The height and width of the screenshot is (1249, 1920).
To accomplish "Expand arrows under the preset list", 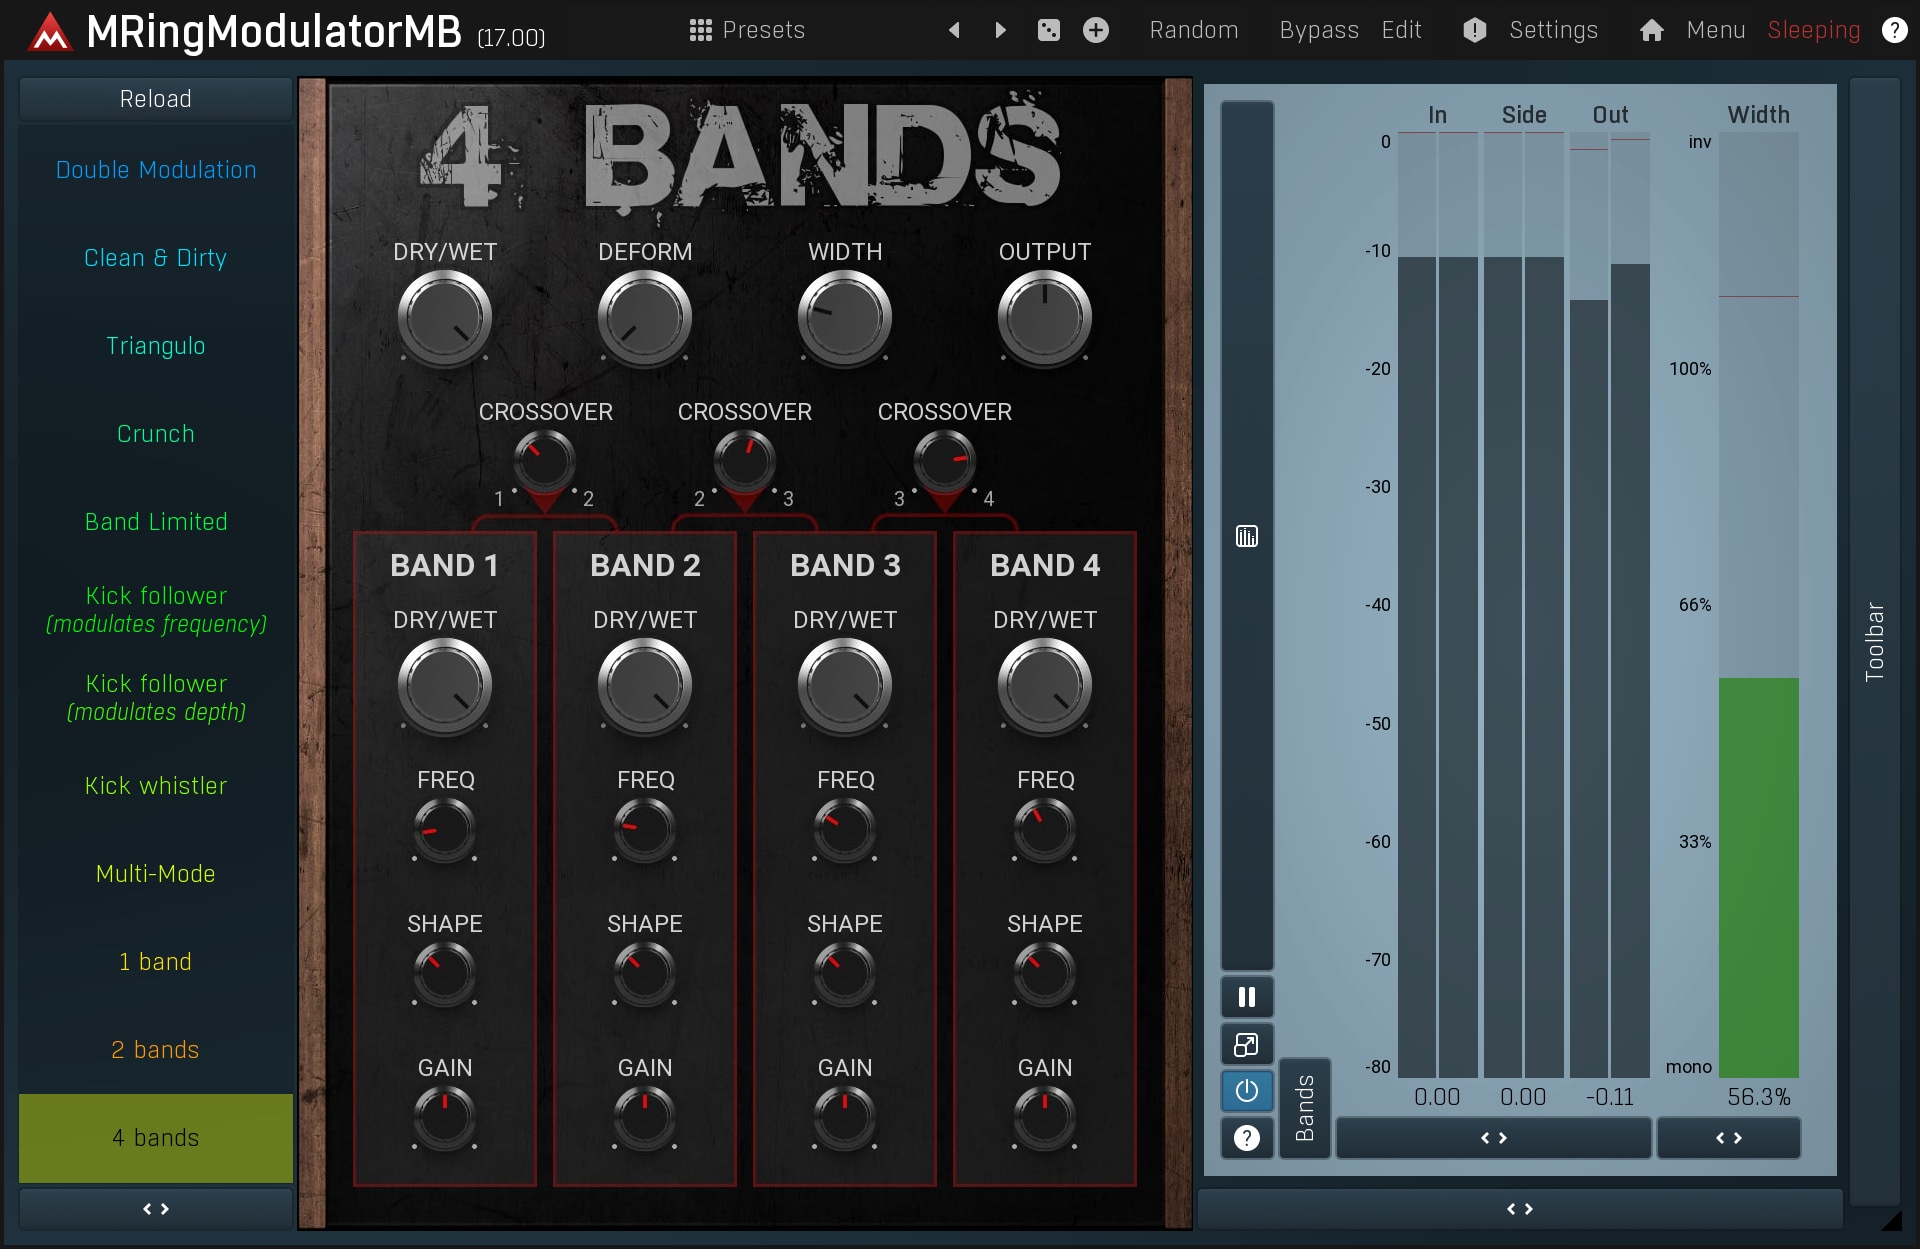I will pyautogui.click(x=156, y=1209).
